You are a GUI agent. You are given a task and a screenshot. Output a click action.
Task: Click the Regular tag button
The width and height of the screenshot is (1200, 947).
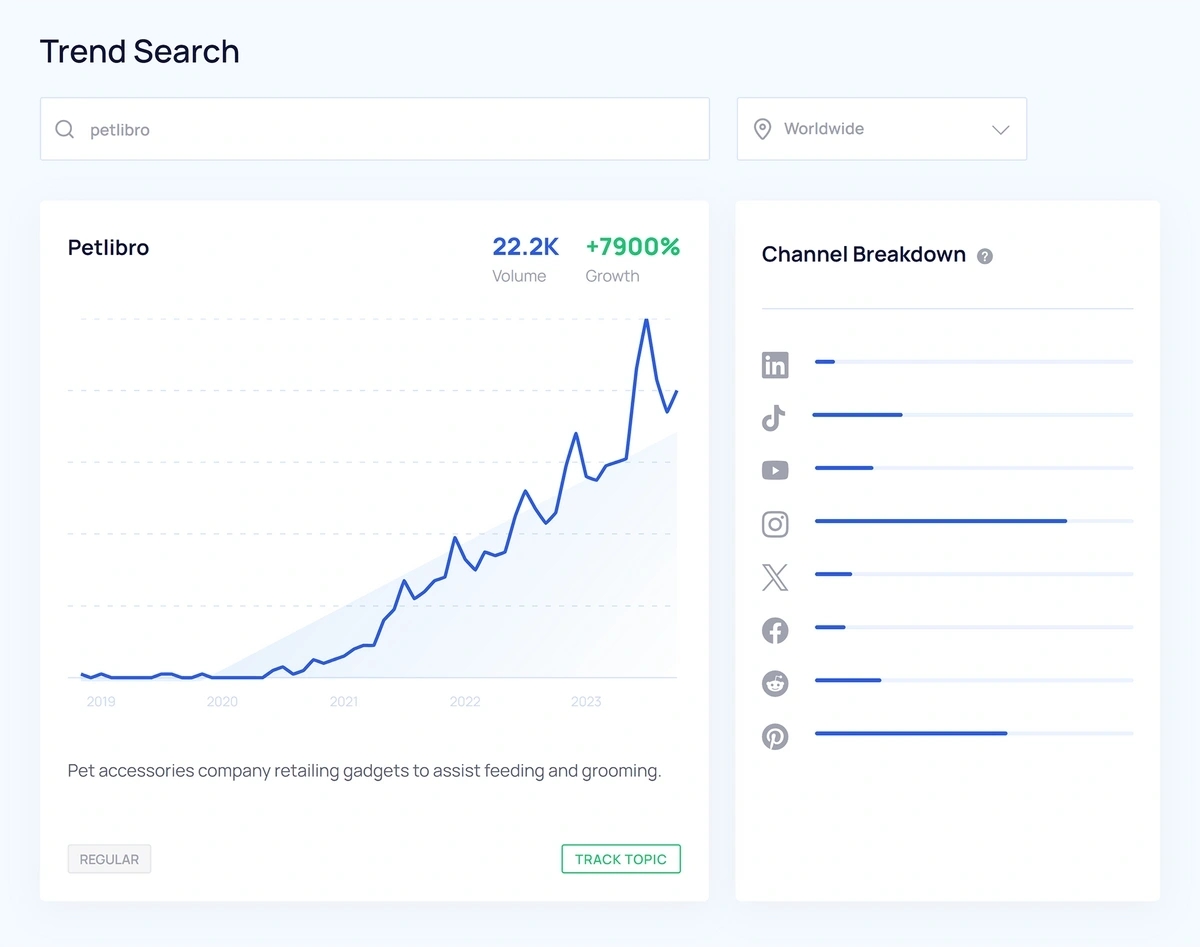coord(109,859)
